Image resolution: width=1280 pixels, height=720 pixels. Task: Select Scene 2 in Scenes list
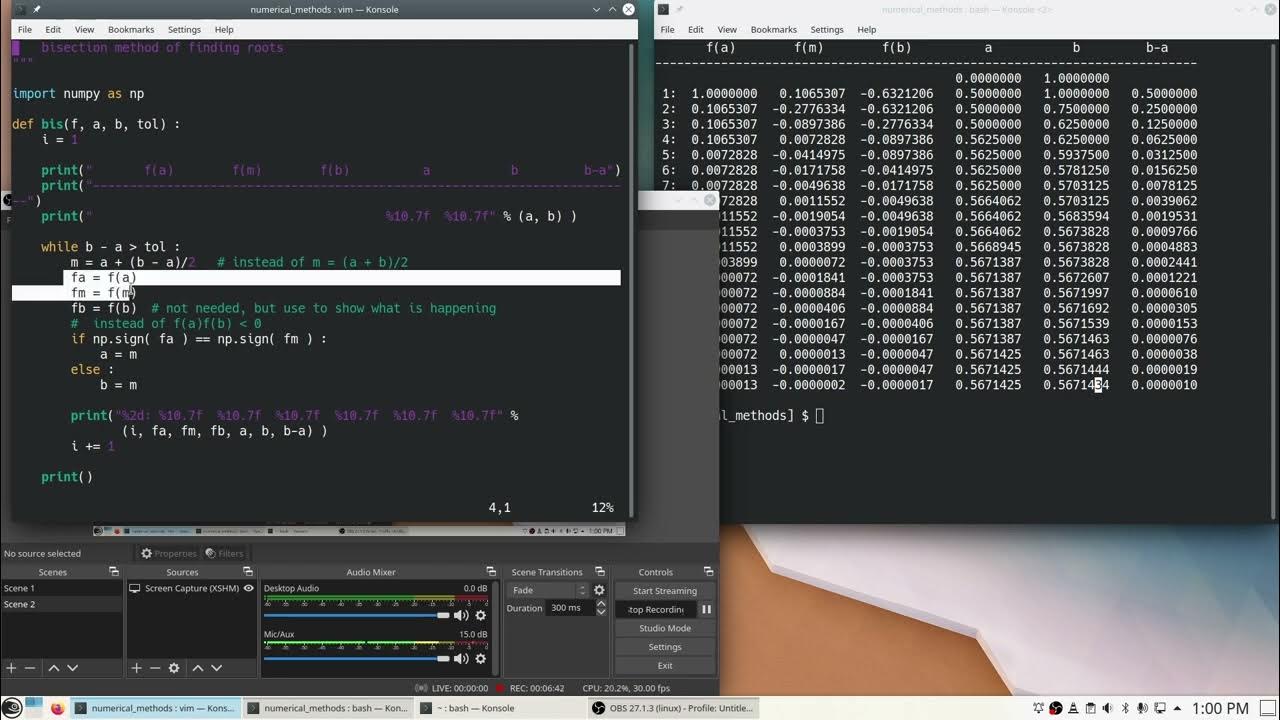[x=62, y=604]
